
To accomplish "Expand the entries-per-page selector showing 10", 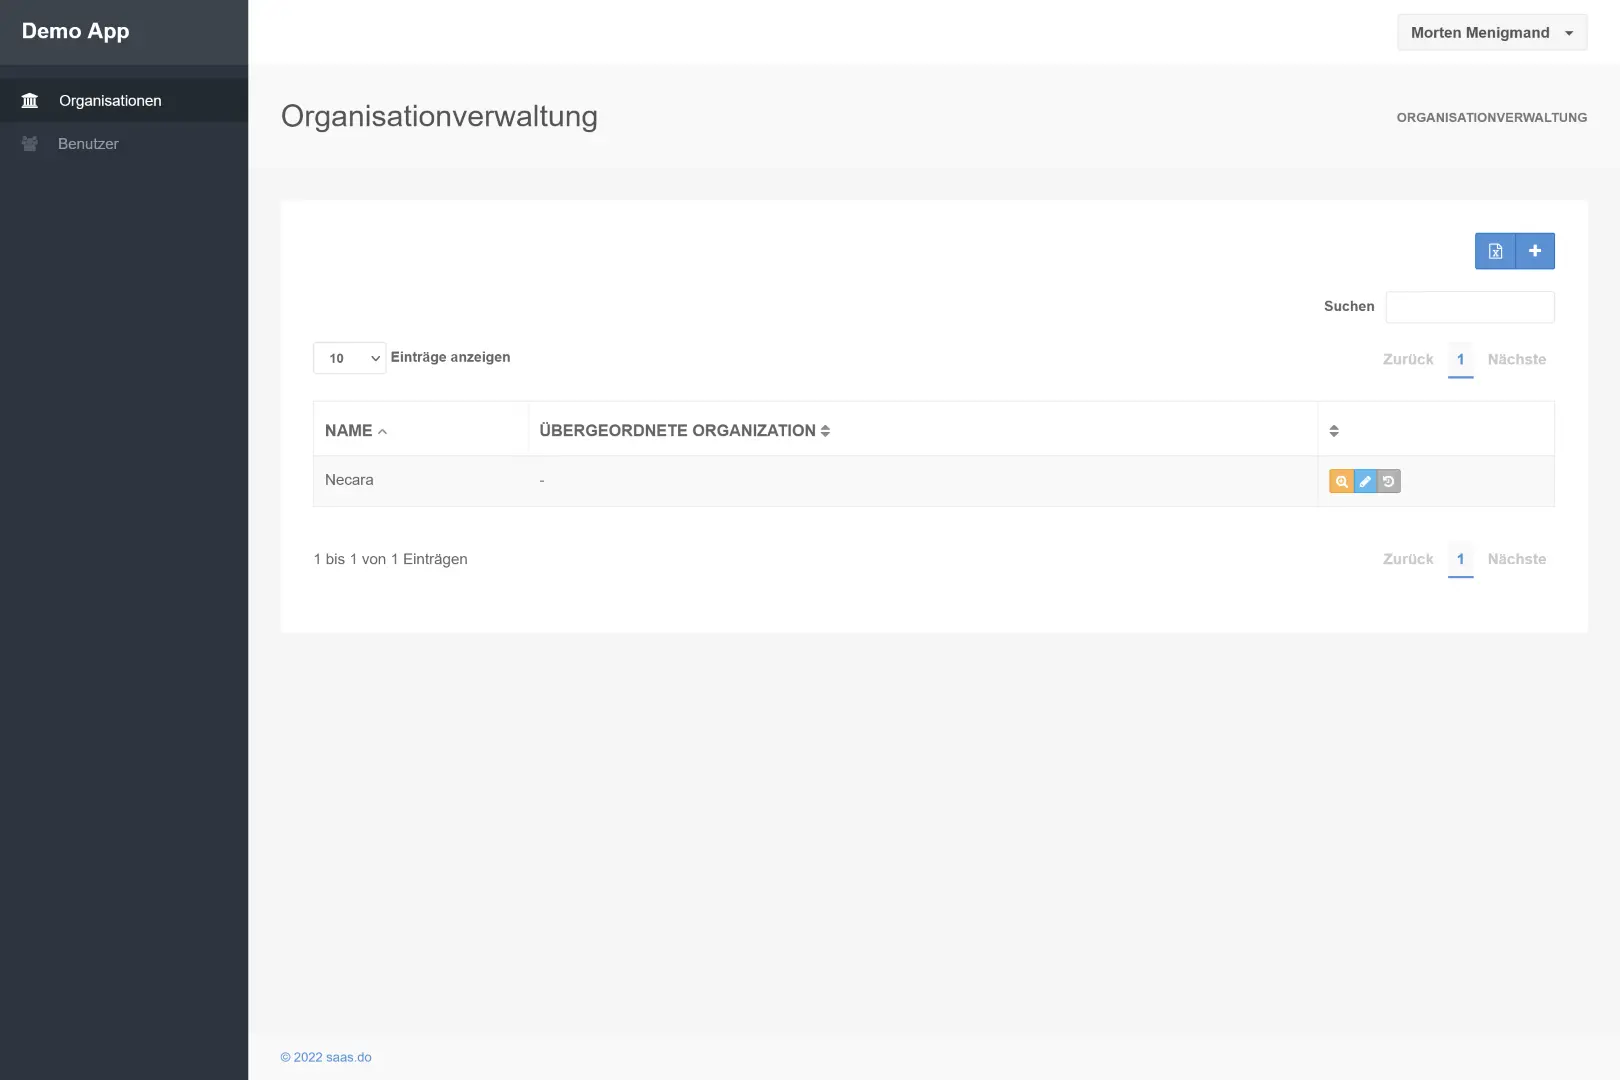I will coord(349,358).
